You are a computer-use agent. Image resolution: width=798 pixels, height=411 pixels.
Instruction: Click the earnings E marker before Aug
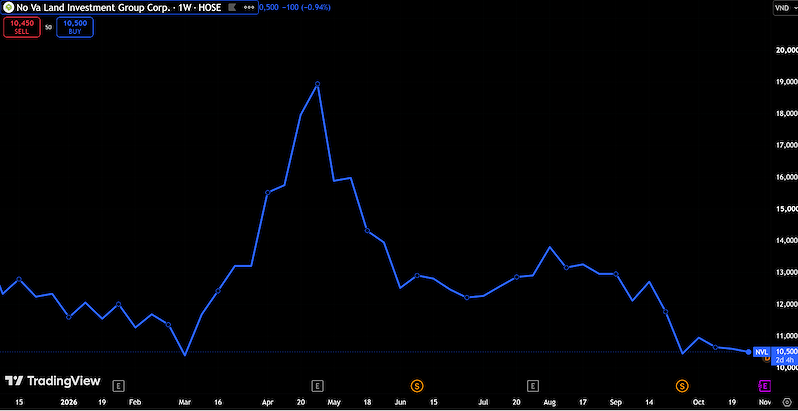pos(533,386)
